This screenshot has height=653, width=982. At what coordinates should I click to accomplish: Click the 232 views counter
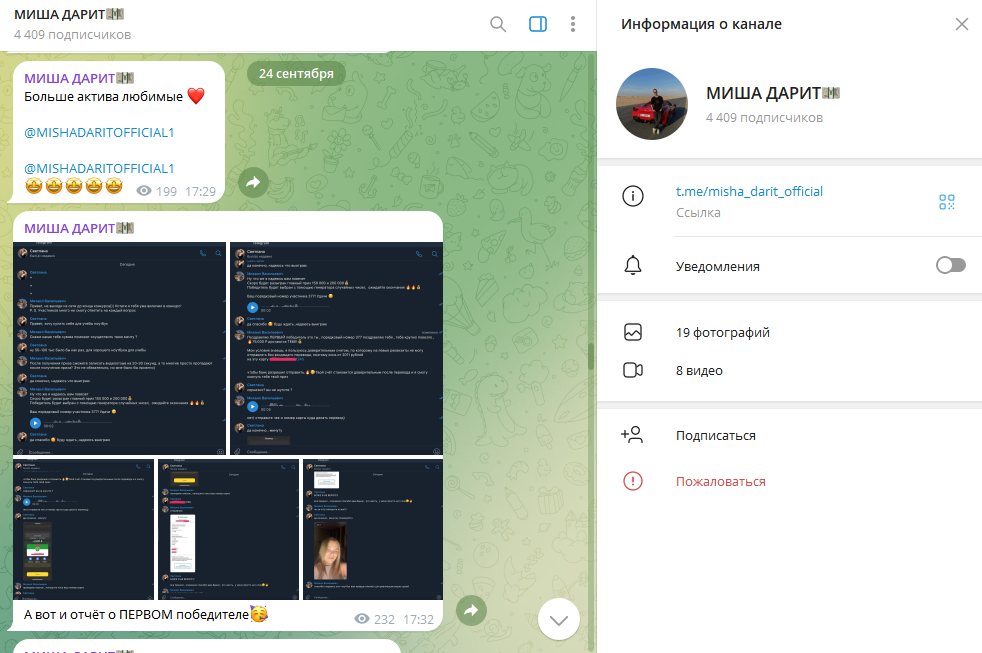click(375, 619)
